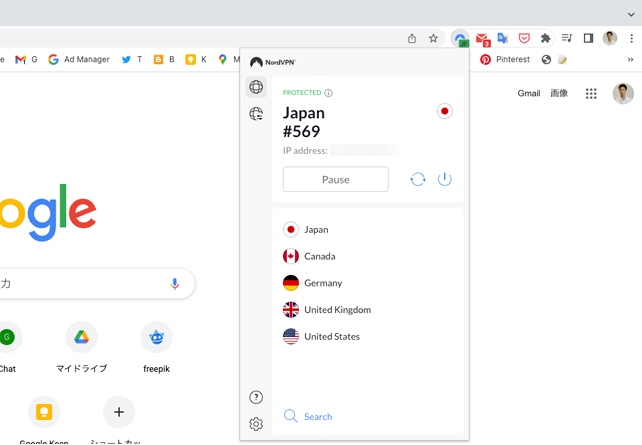This screenshot has width=642, height=445.
Task: Disconnect VPN using the power icon
Action: point(445,179)
